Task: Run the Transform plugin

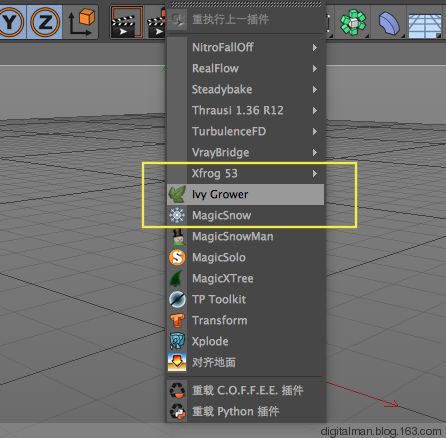Action: click(x=245, y=320)
